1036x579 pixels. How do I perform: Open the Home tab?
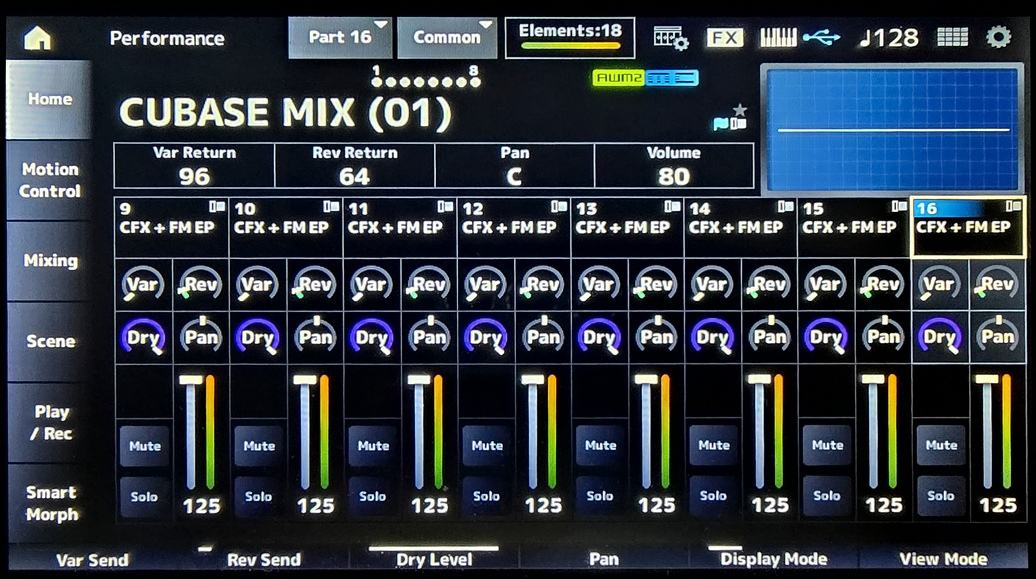pos(49,99)
